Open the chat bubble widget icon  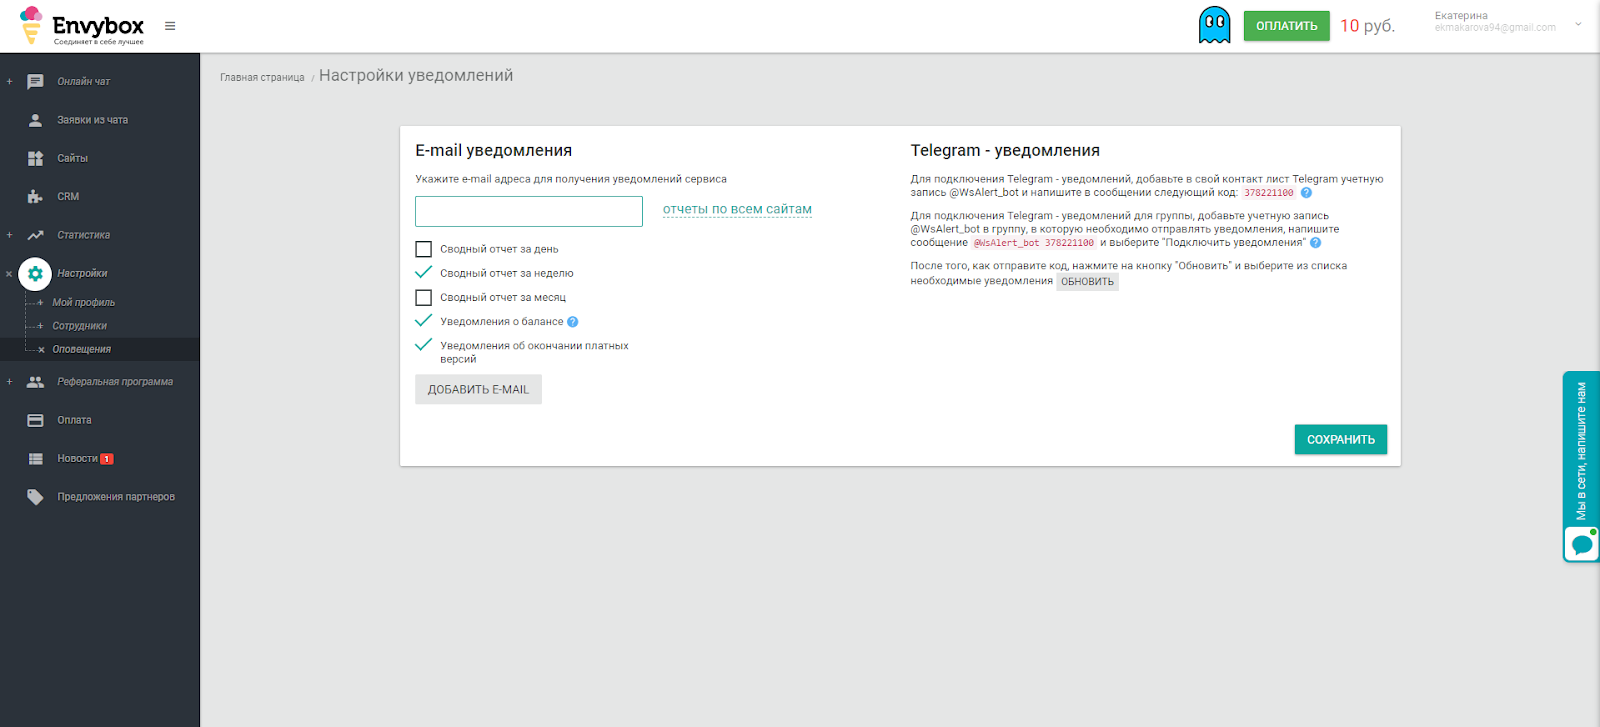tap(1581, 545)
